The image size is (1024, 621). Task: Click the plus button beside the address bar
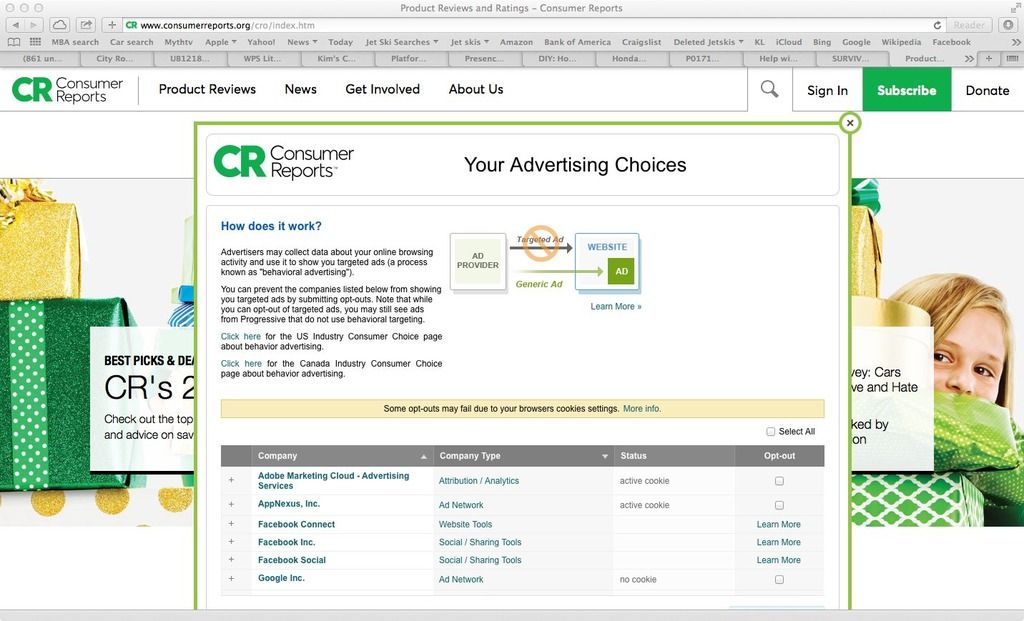112,25
